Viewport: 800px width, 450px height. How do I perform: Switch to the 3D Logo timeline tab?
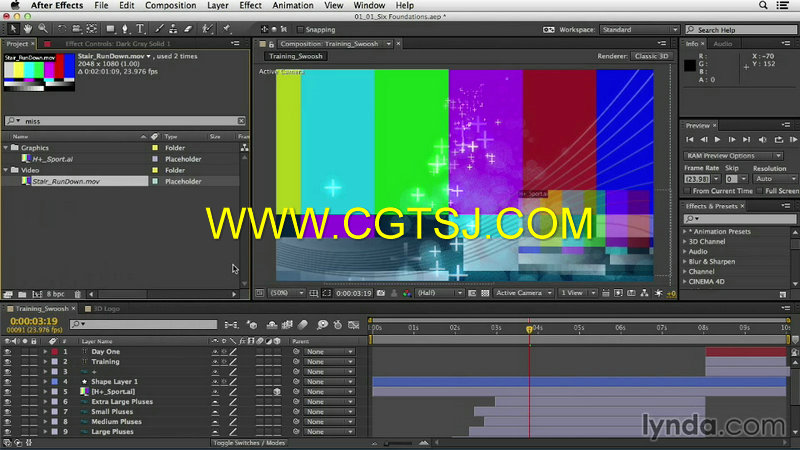point(106,309)
